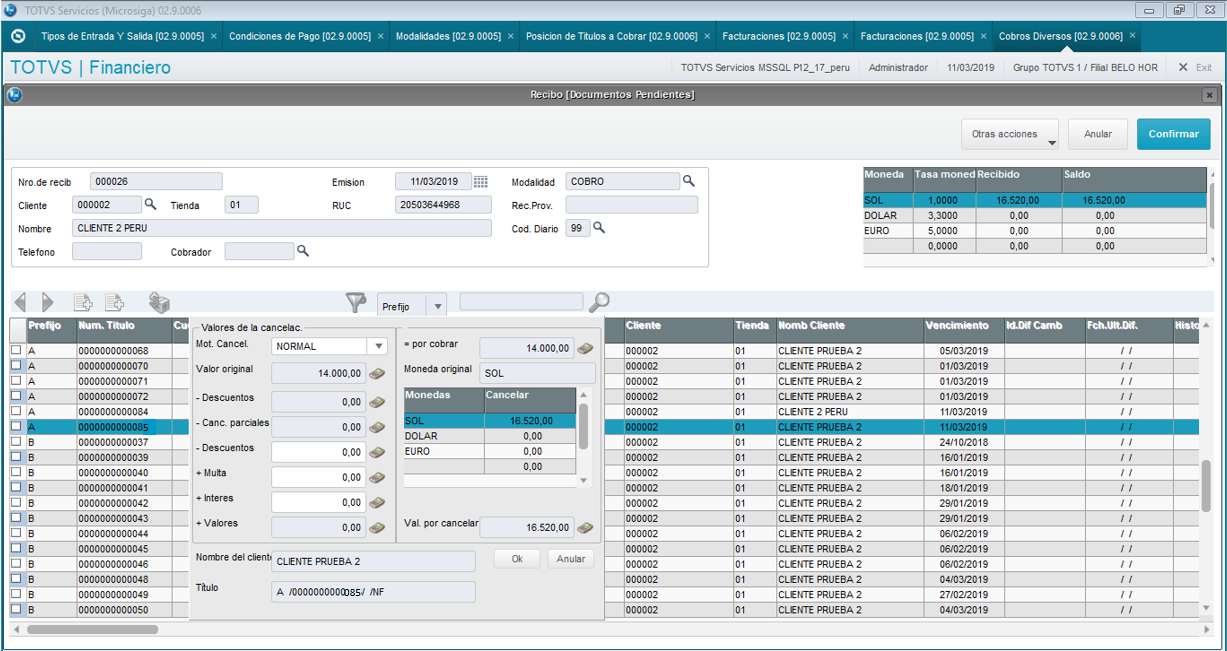This screenshot has height=651, width=1227.
Task: Go to the next record using the right arrow
Action: tap(47, 302)
